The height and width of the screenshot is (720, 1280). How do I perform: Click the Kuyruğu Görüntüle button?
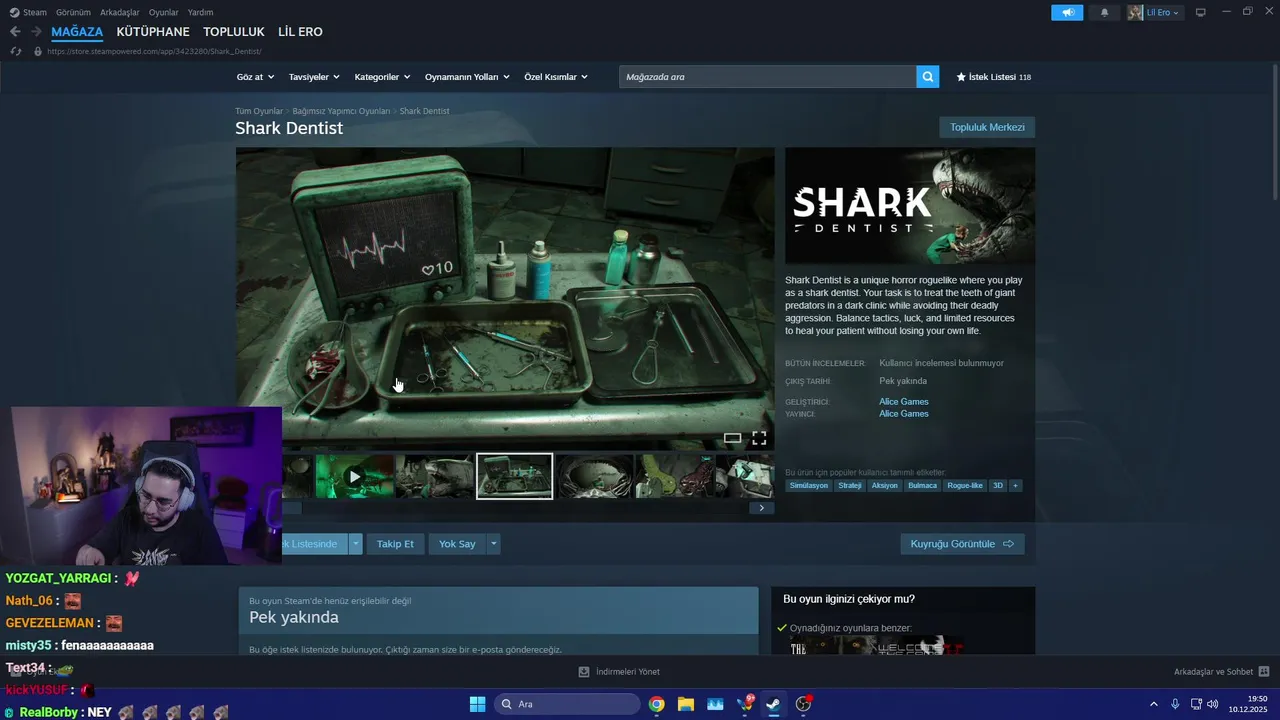click(x=962, y=544)
